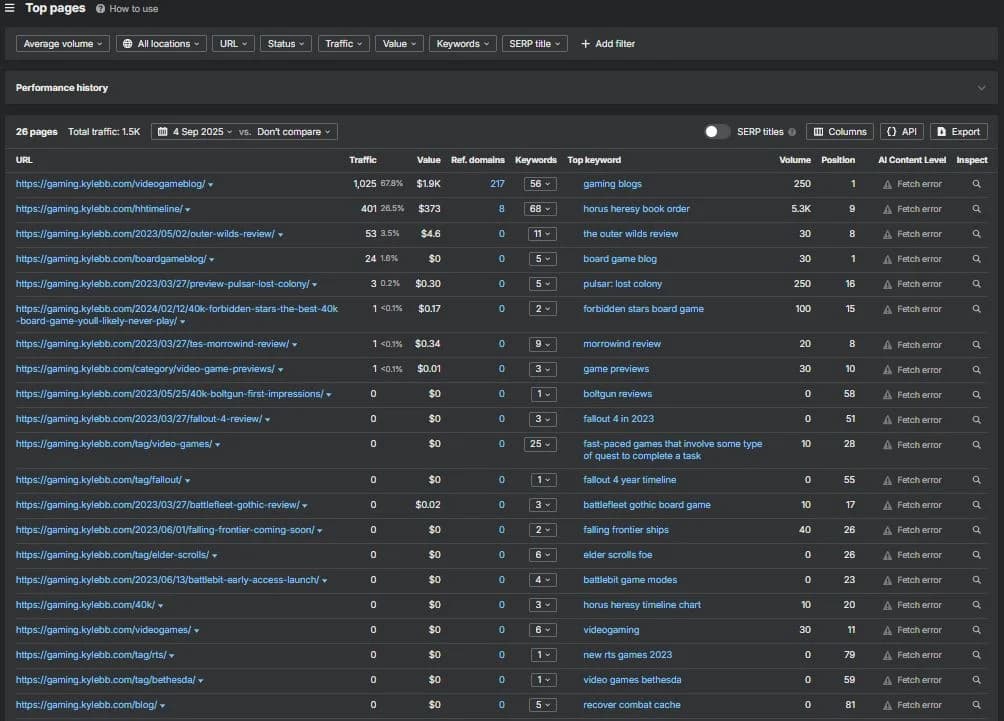
Task: Click the SERP titles info icon
Action: point(792,132)
